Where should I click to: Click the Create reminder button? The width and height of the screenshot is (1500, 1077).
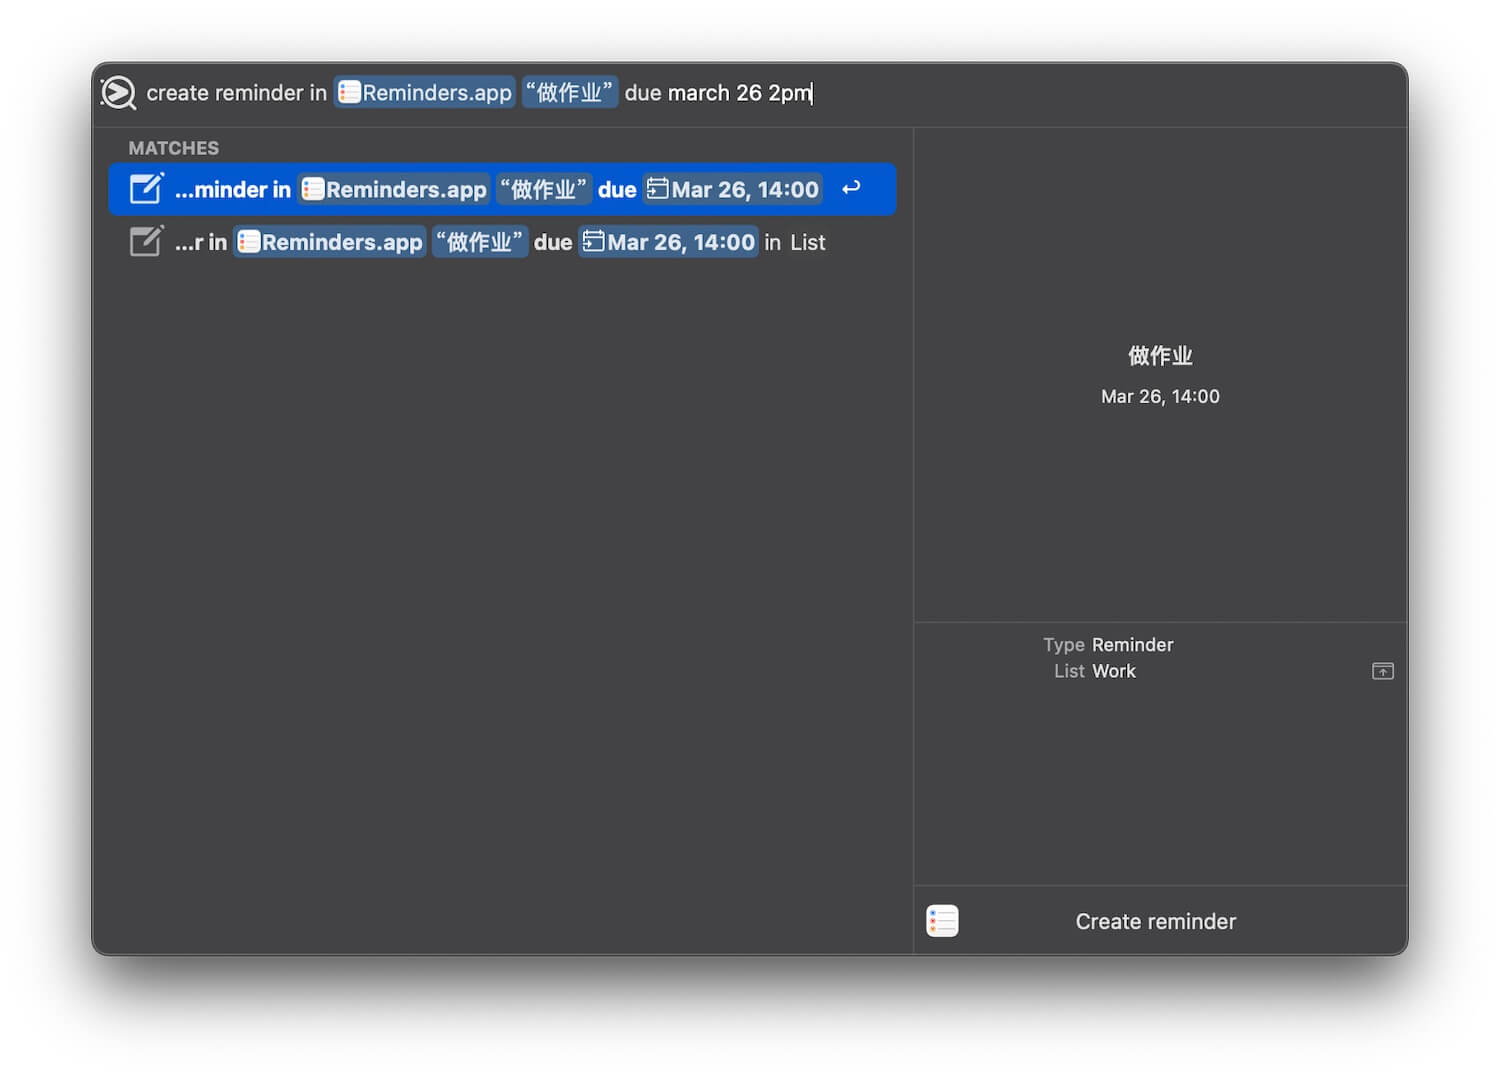click(x=1155, y=922)
